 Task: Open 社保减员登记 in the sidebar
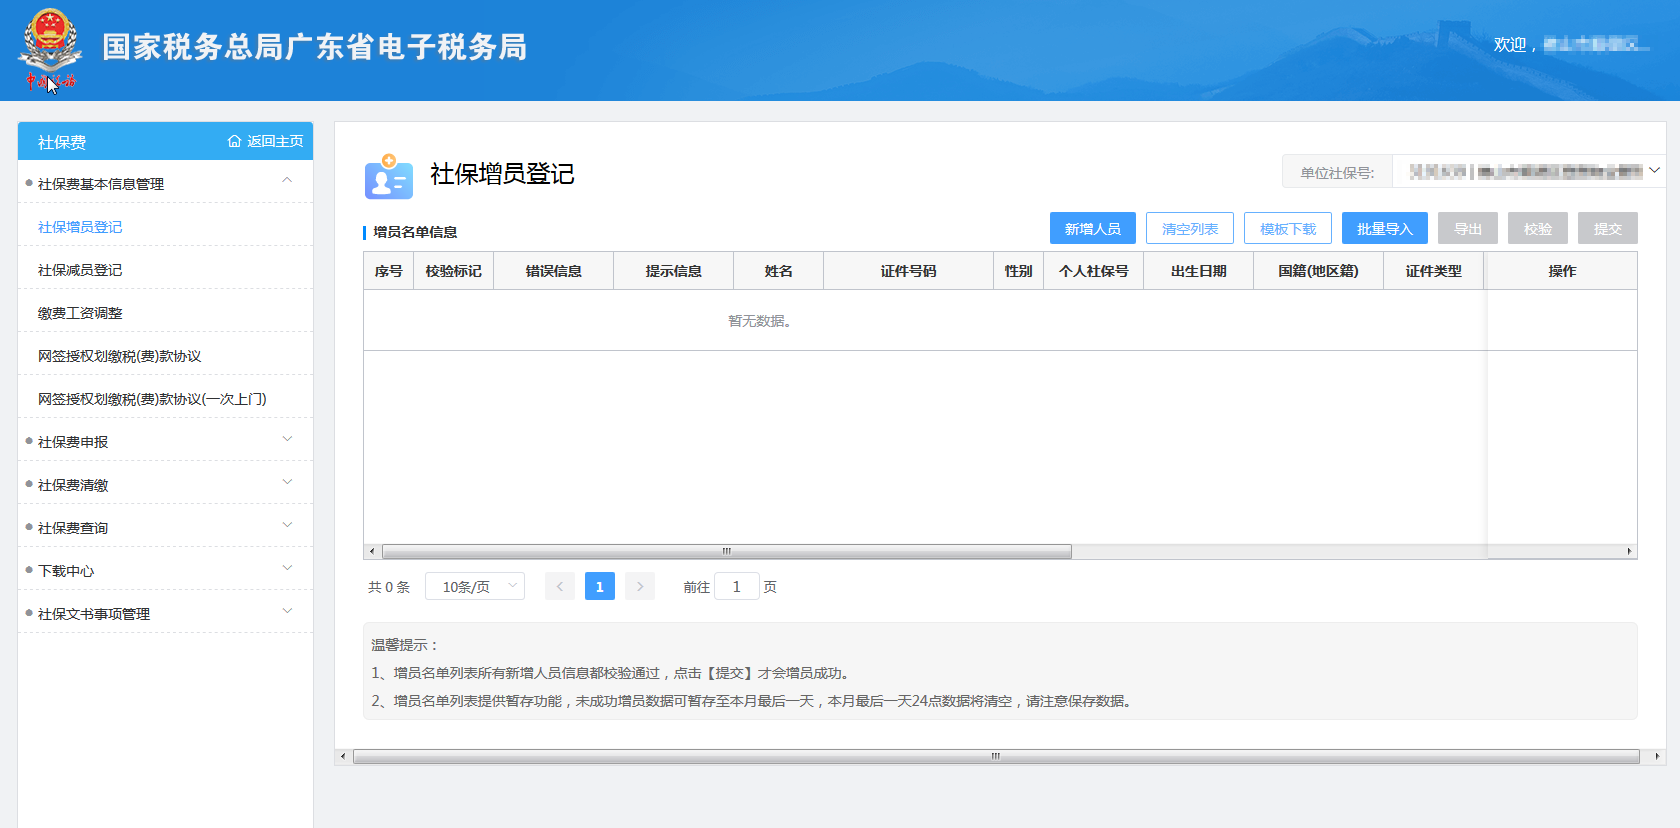(80, 270)
